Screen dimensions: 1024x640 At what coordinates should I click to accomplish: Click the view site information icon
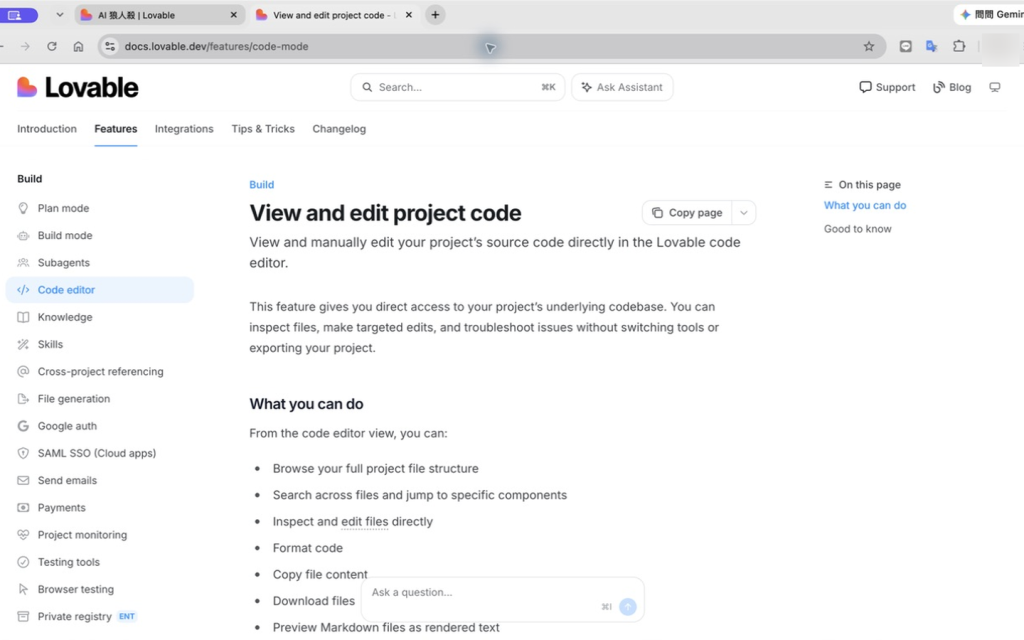[110, 46]
